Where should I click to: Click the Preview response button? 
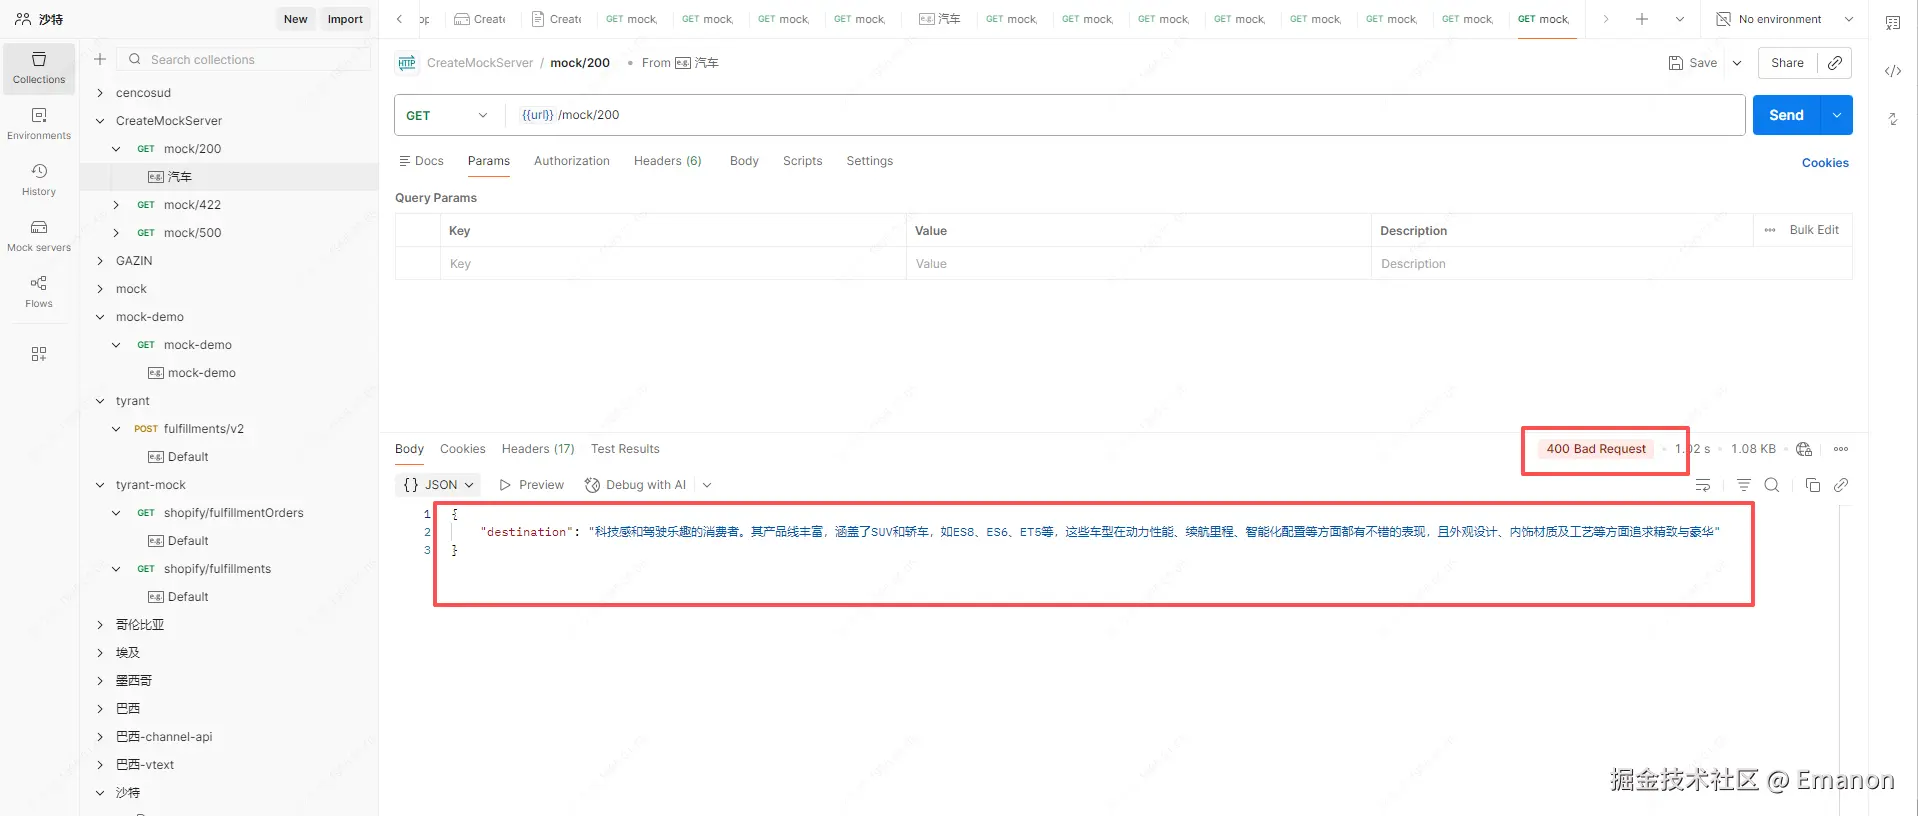531,485
